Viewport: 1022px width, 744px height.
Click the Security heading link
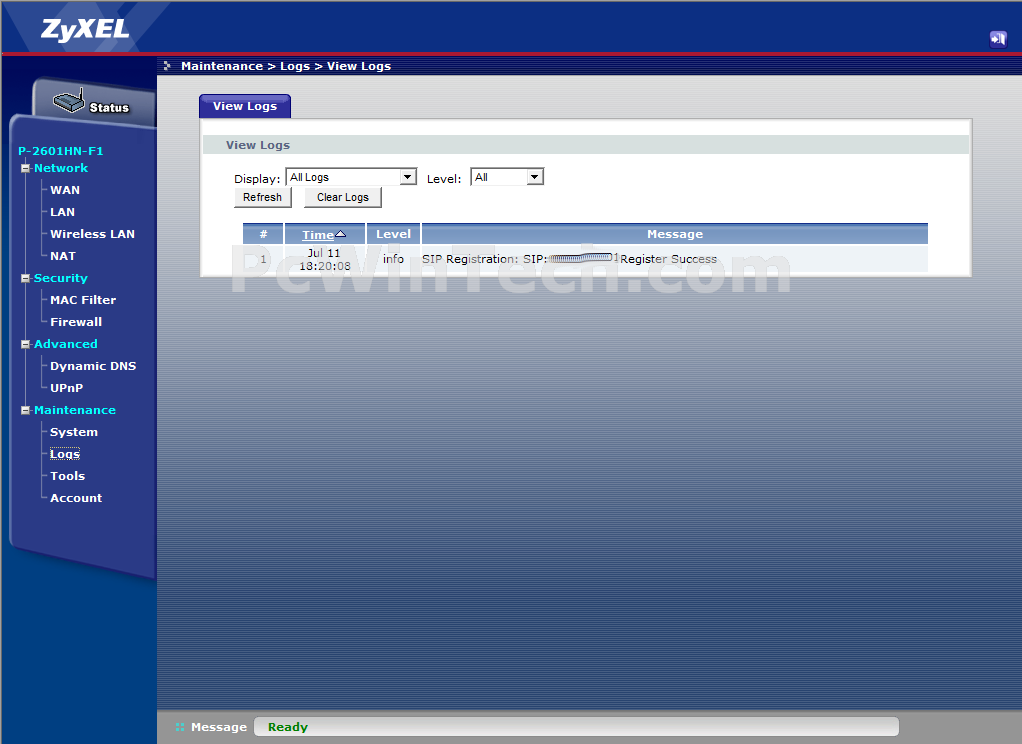[61, 278]
